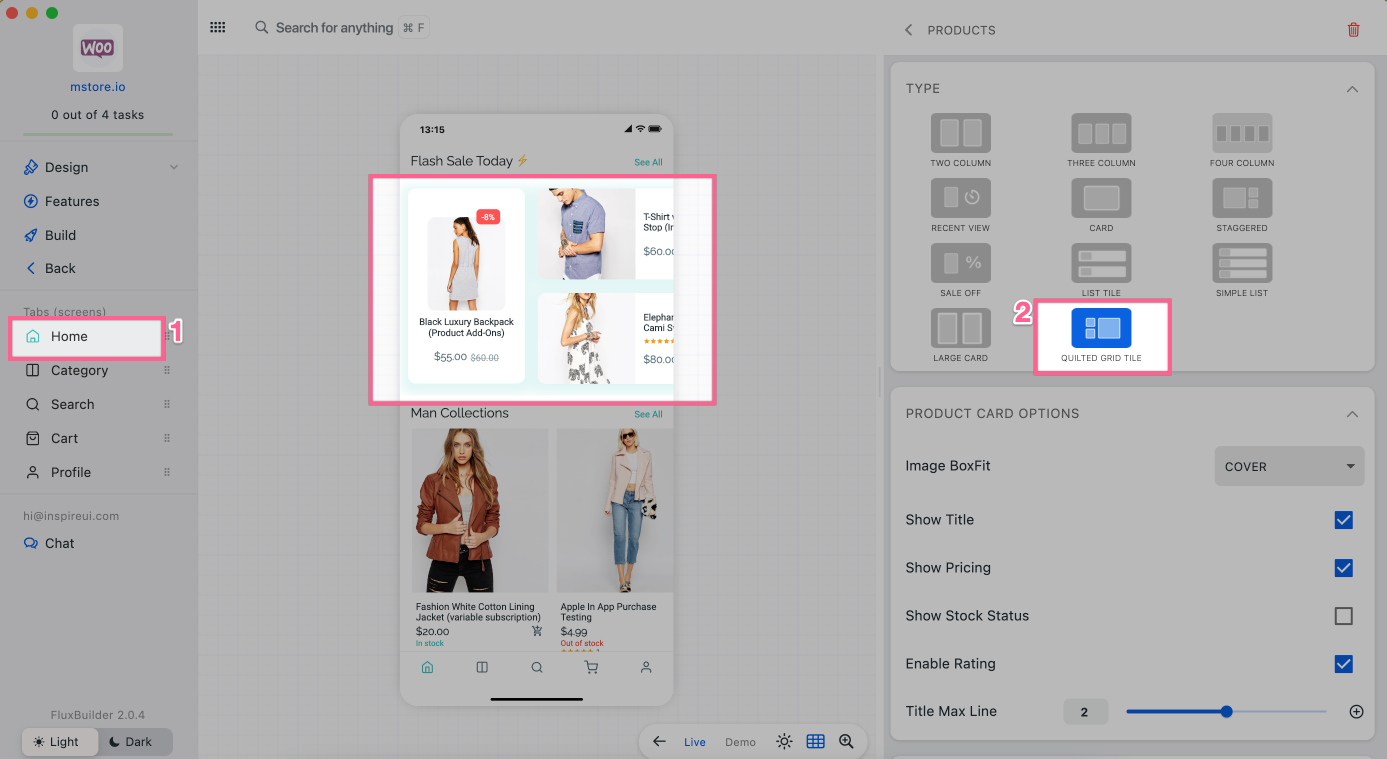Open the Category tab screen

[79, 370]
